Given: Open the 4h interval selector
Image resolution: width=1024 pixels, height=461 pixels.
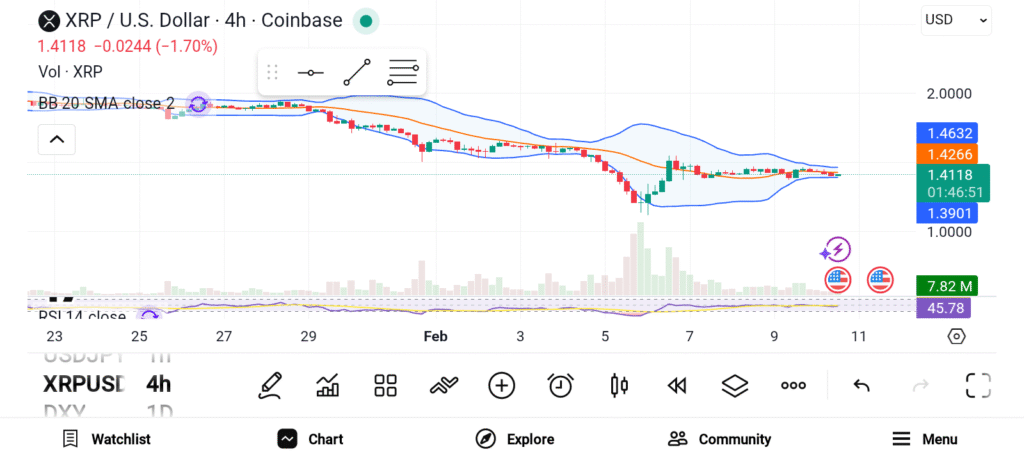Looking at the screenshot, I should click(x=158, y=384).
